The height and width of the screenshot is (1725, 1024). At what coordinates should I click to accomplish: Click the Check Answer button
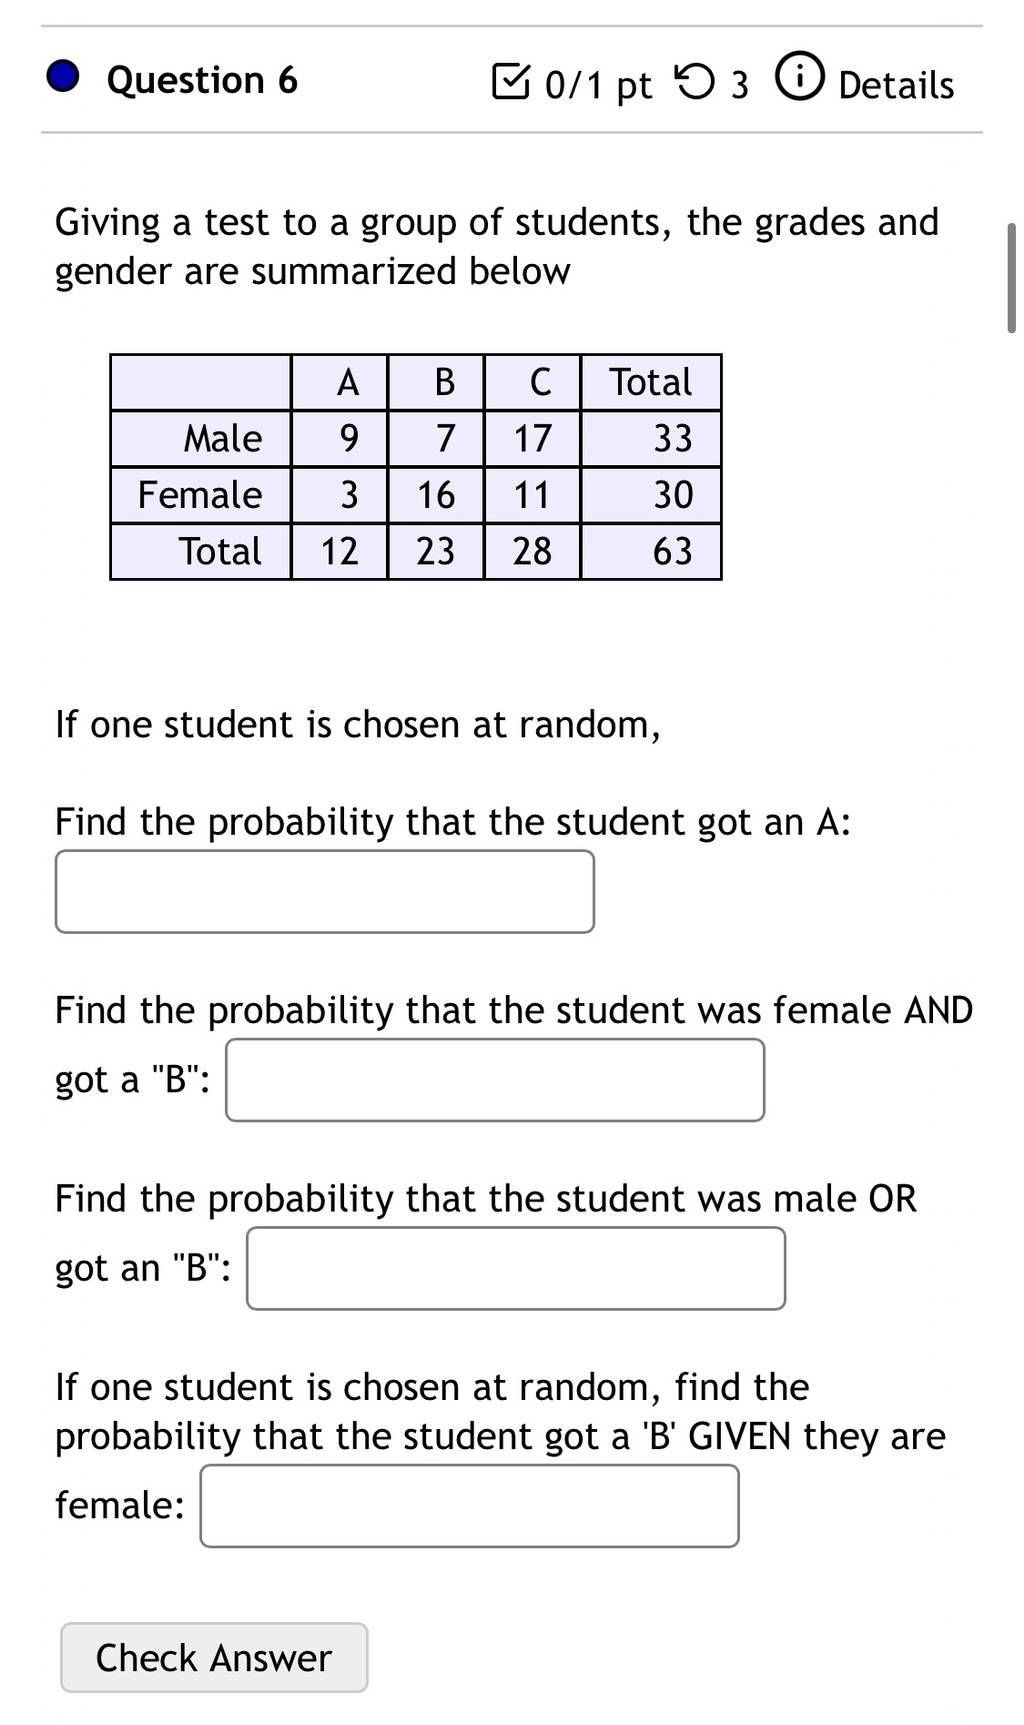214,1657
